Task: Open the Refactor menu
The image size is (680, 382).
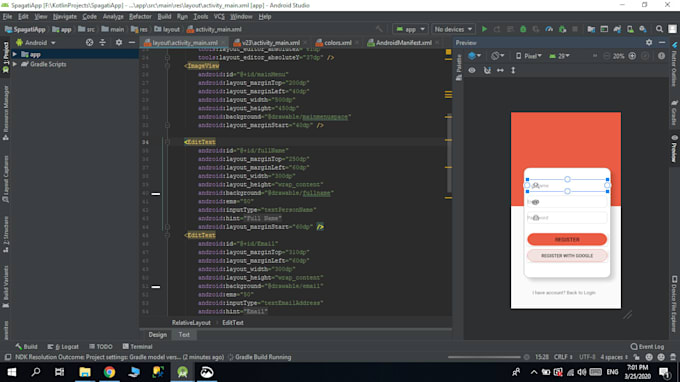Action: [x=140, y=16]
